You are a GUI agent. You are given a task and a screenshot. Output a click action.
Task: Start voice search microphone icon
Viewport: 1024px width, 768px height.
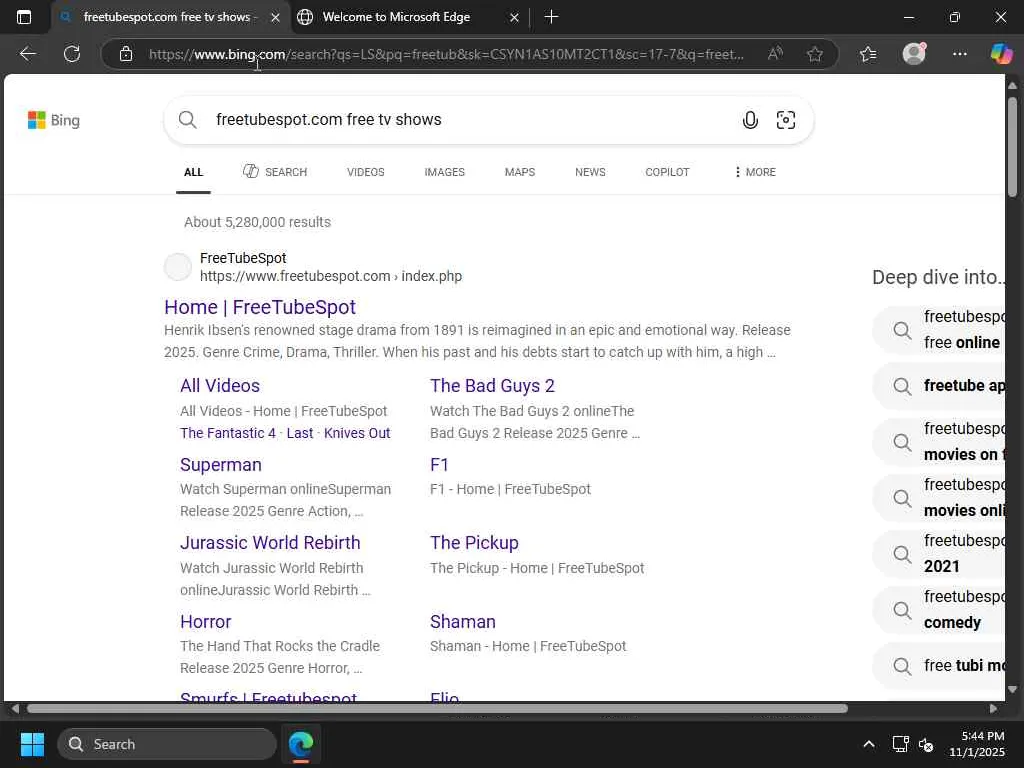point(750,120)
